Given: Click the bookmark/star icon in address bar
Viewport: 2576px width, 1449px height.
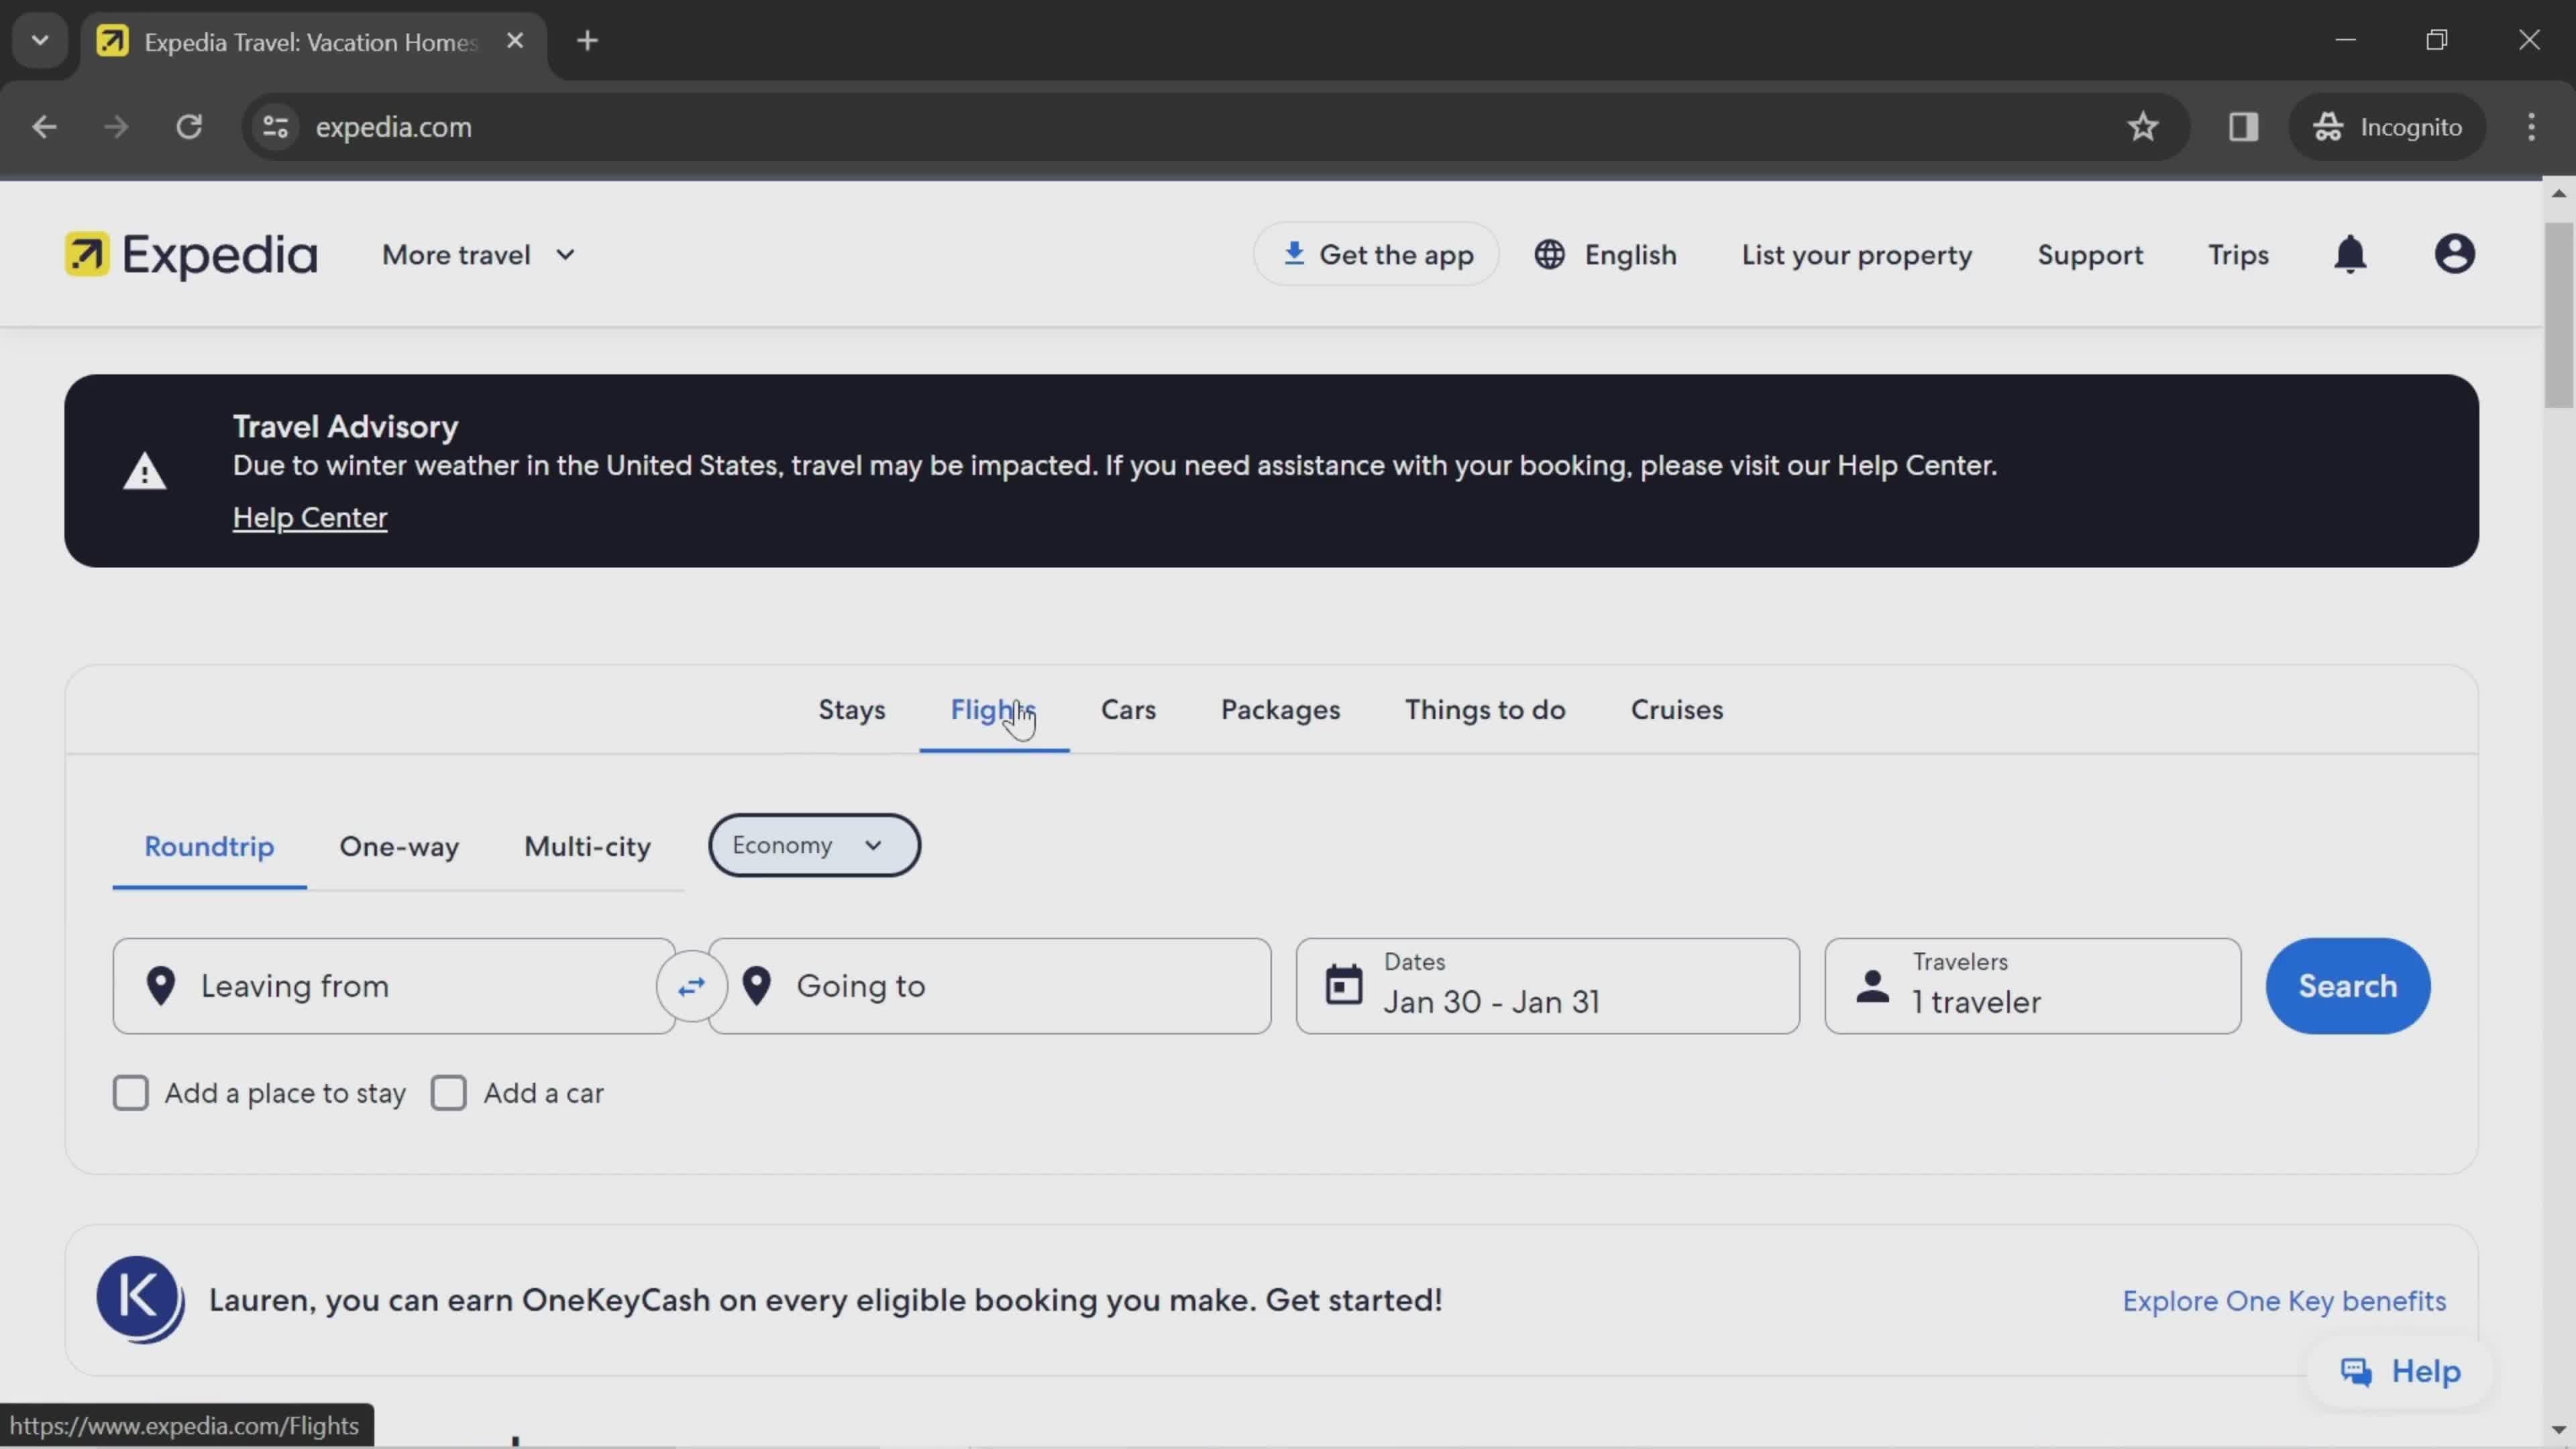Looking at the screenshot, I should [2146, 125].
